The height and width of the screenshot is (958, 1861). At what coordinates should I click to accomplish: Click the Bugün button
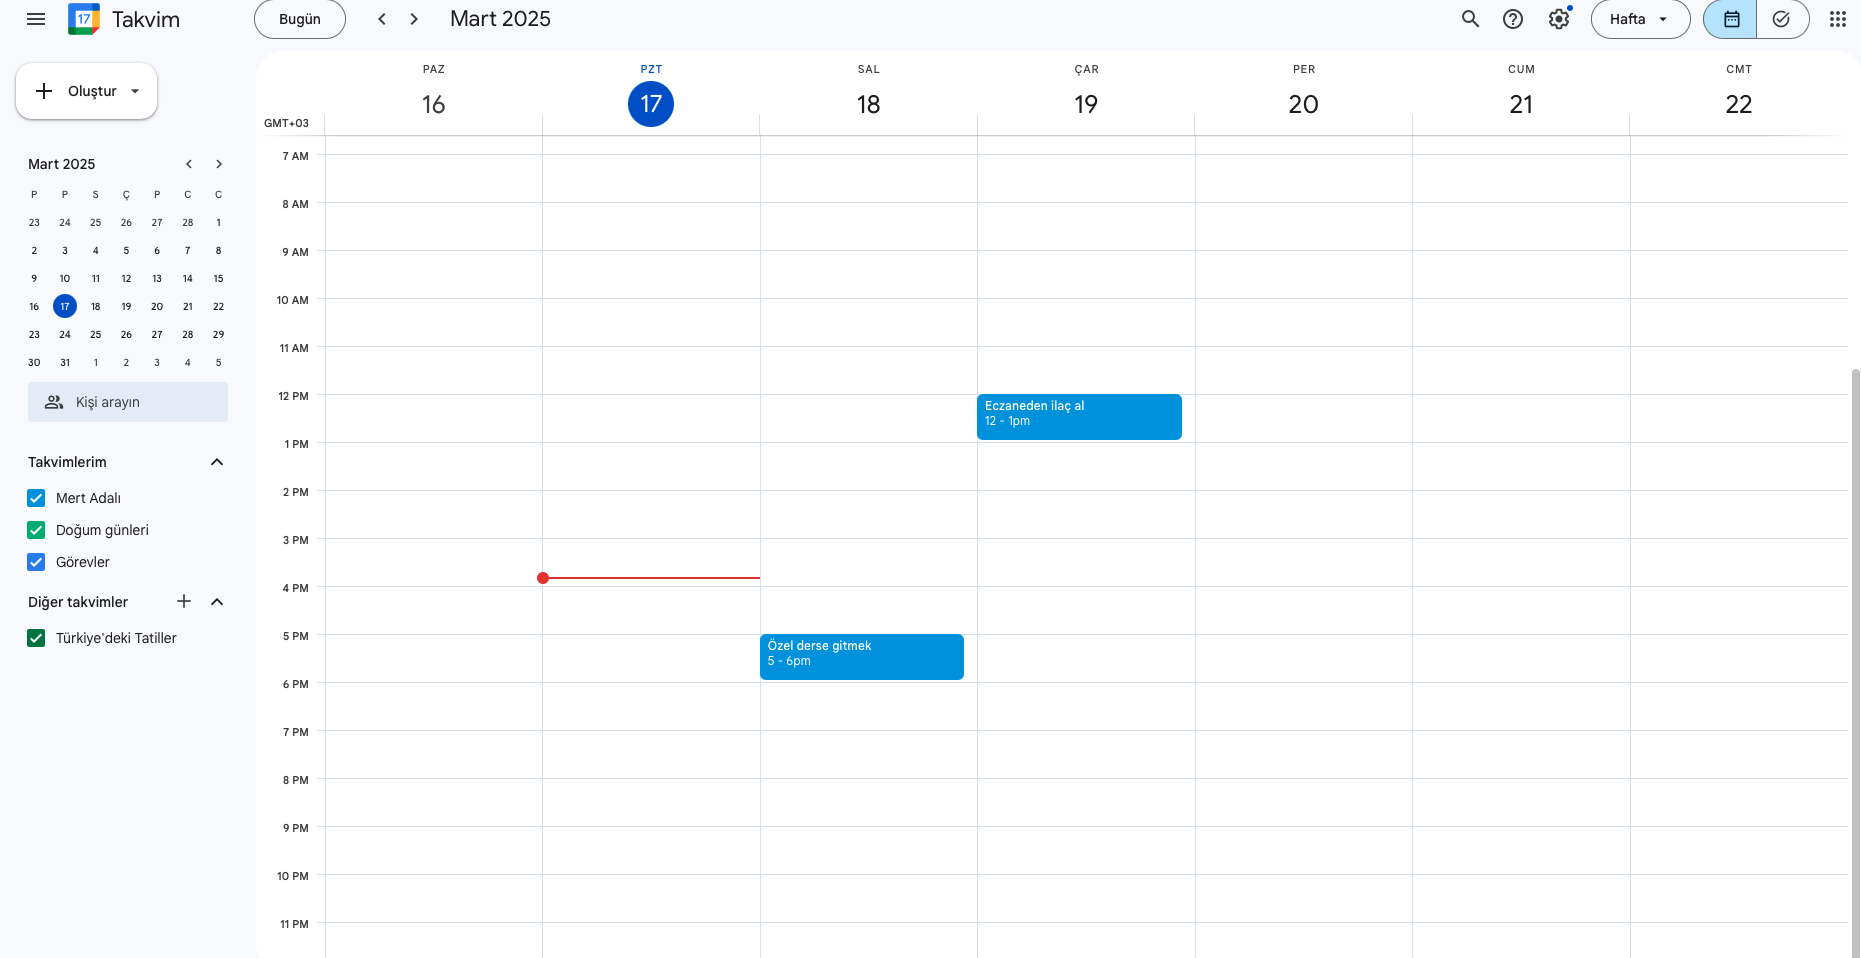299,18
